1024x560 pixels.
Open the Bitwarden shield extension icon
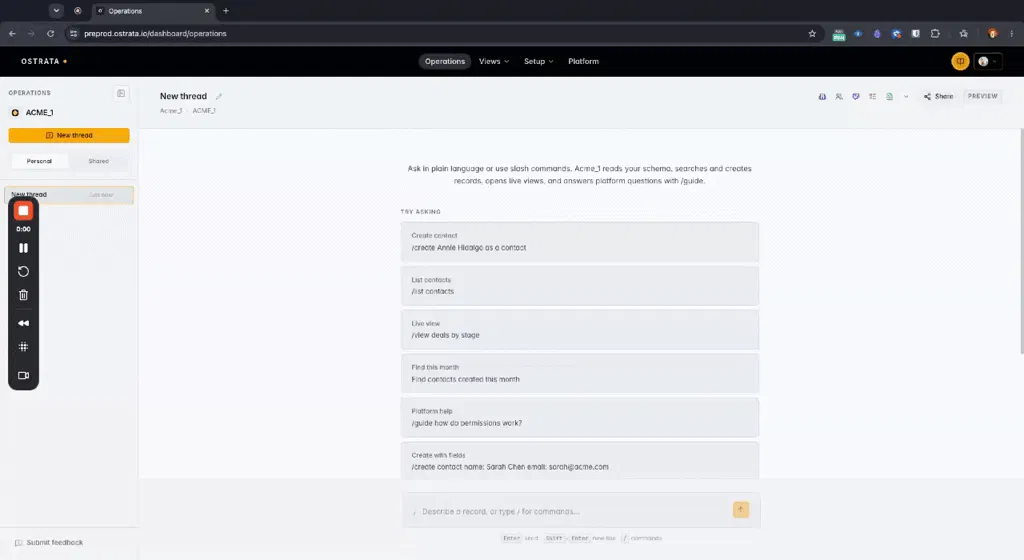[x=916, y=34]
